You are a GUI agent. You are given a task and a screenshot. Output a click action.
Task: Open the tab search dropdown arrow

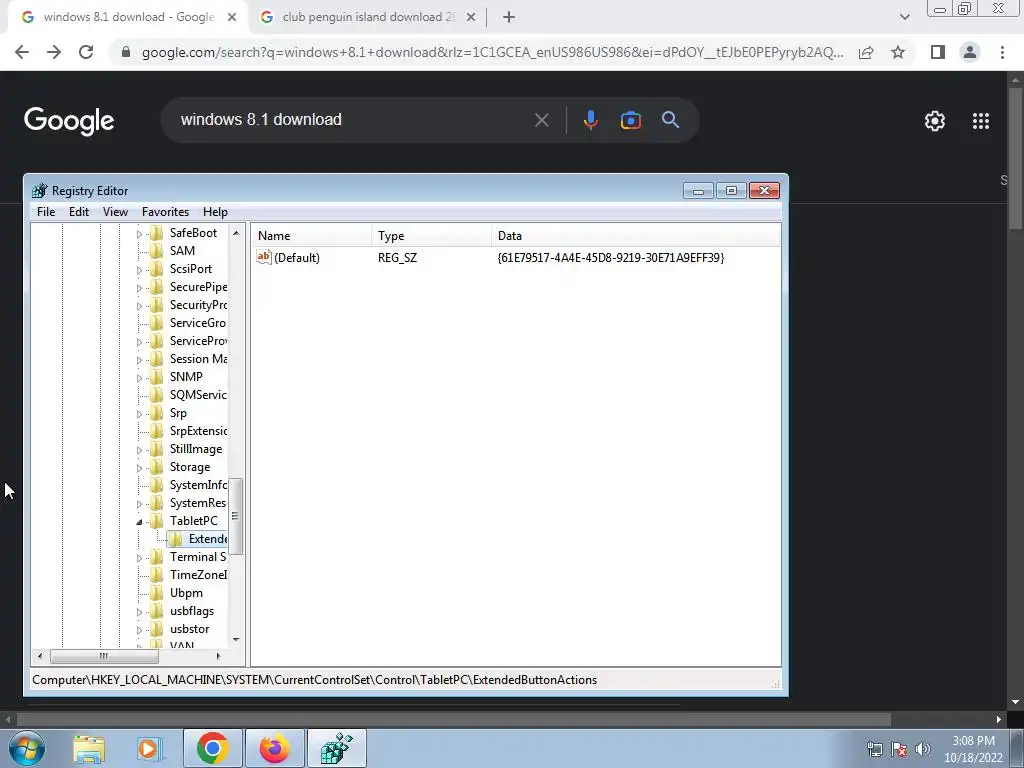point(904,17)
